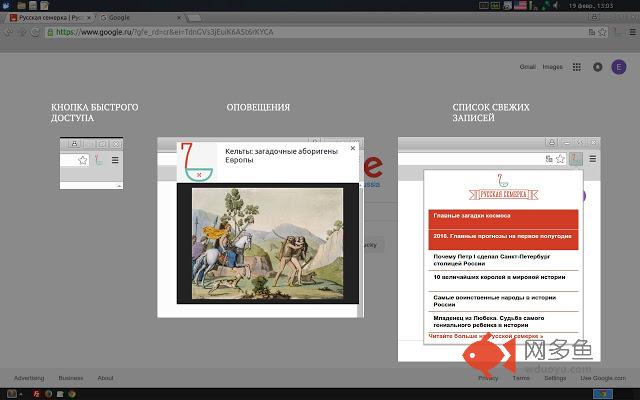Open the Privacy footer link
Screen dimensions: 640x400
(x=488, y=378)
